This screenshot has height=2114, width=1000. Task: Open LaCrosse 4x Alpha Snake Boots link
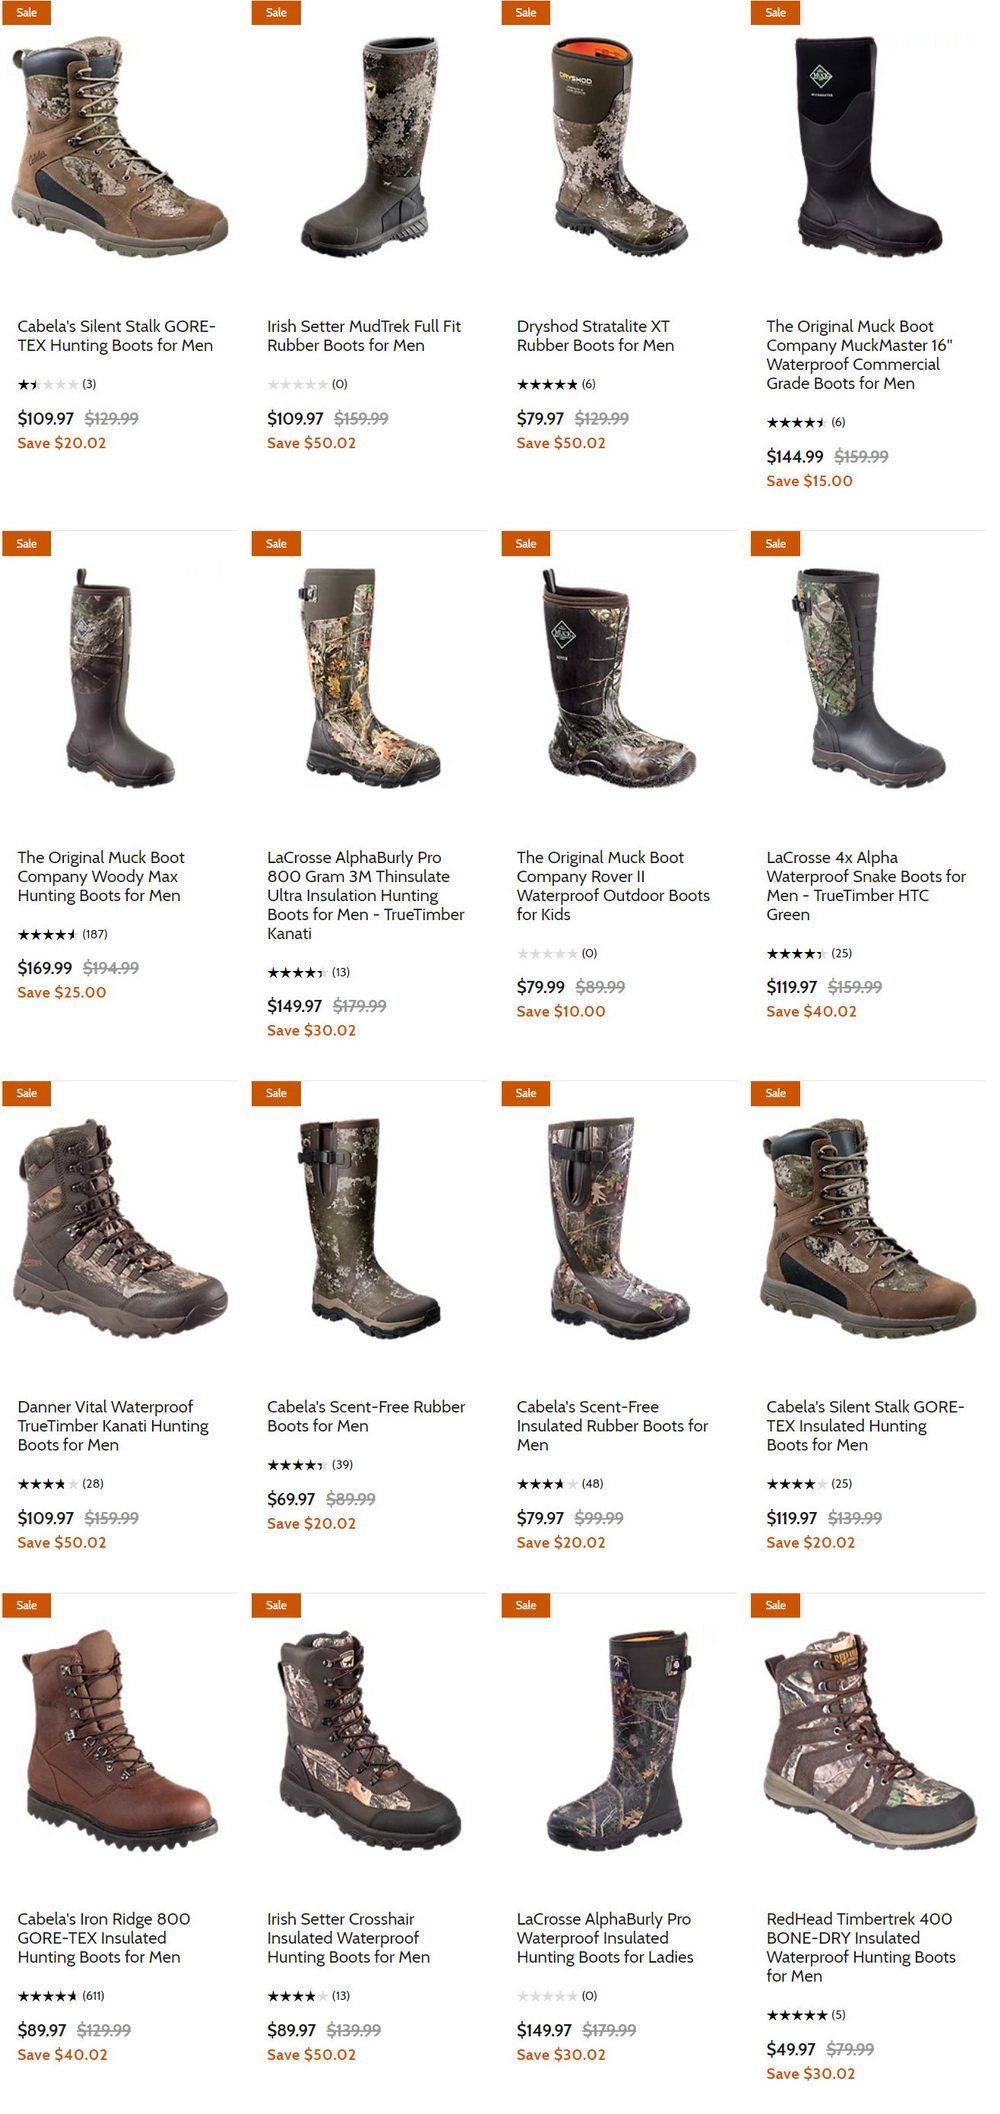tap(866, 886)
